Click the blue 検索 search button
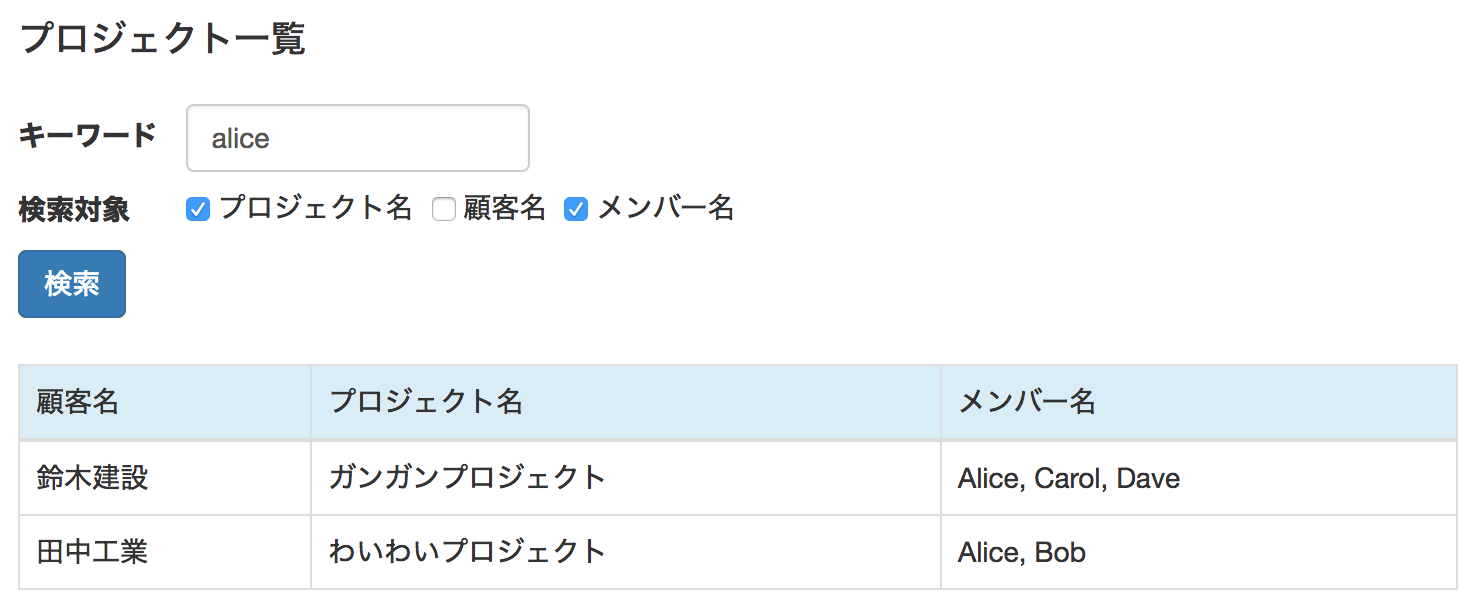The height and width of the screenshot is (610, 1482). pos(71,283)
